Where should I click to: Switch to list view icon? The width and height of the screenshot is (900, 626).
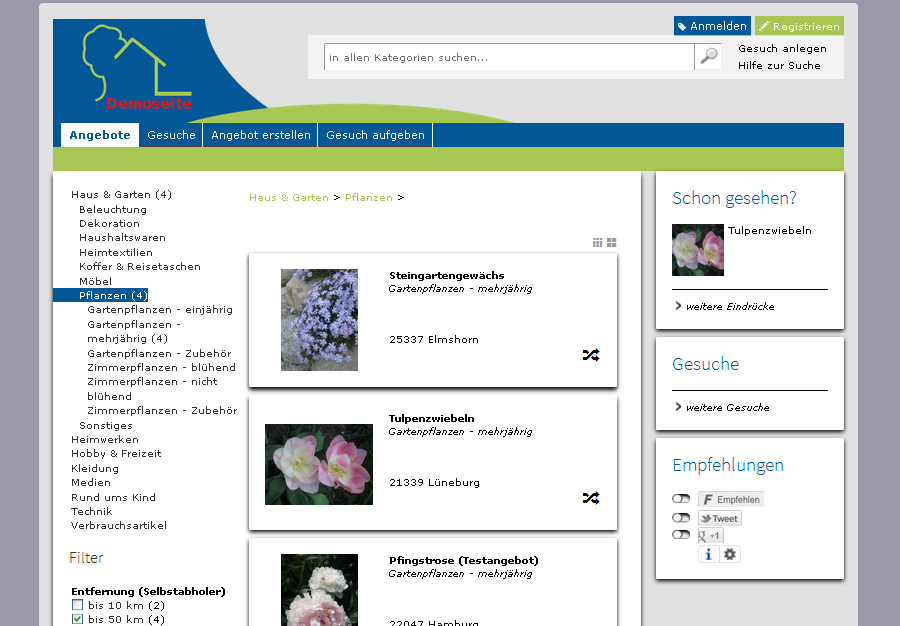[598, 243]
